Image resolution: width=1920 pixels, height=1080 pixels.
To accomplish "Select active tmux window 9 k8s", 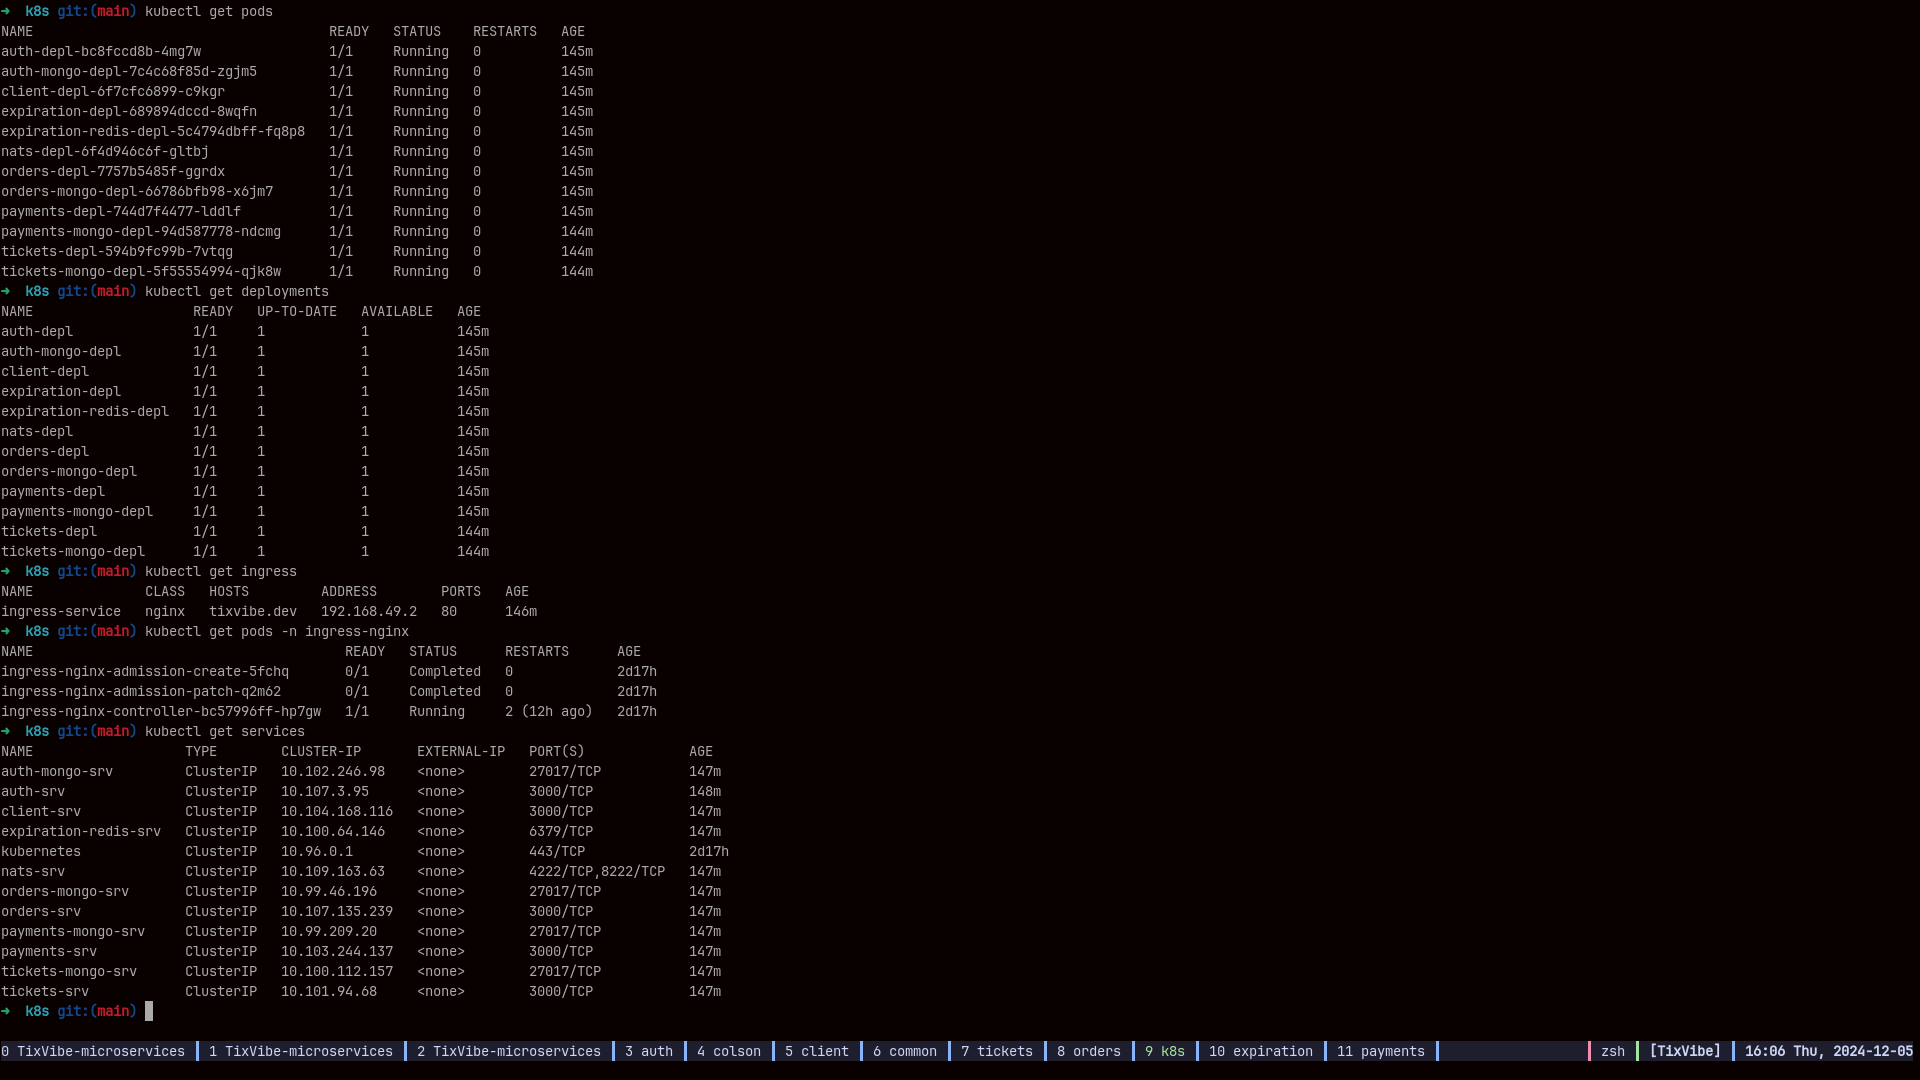I will click(x=1164, y=1051).
